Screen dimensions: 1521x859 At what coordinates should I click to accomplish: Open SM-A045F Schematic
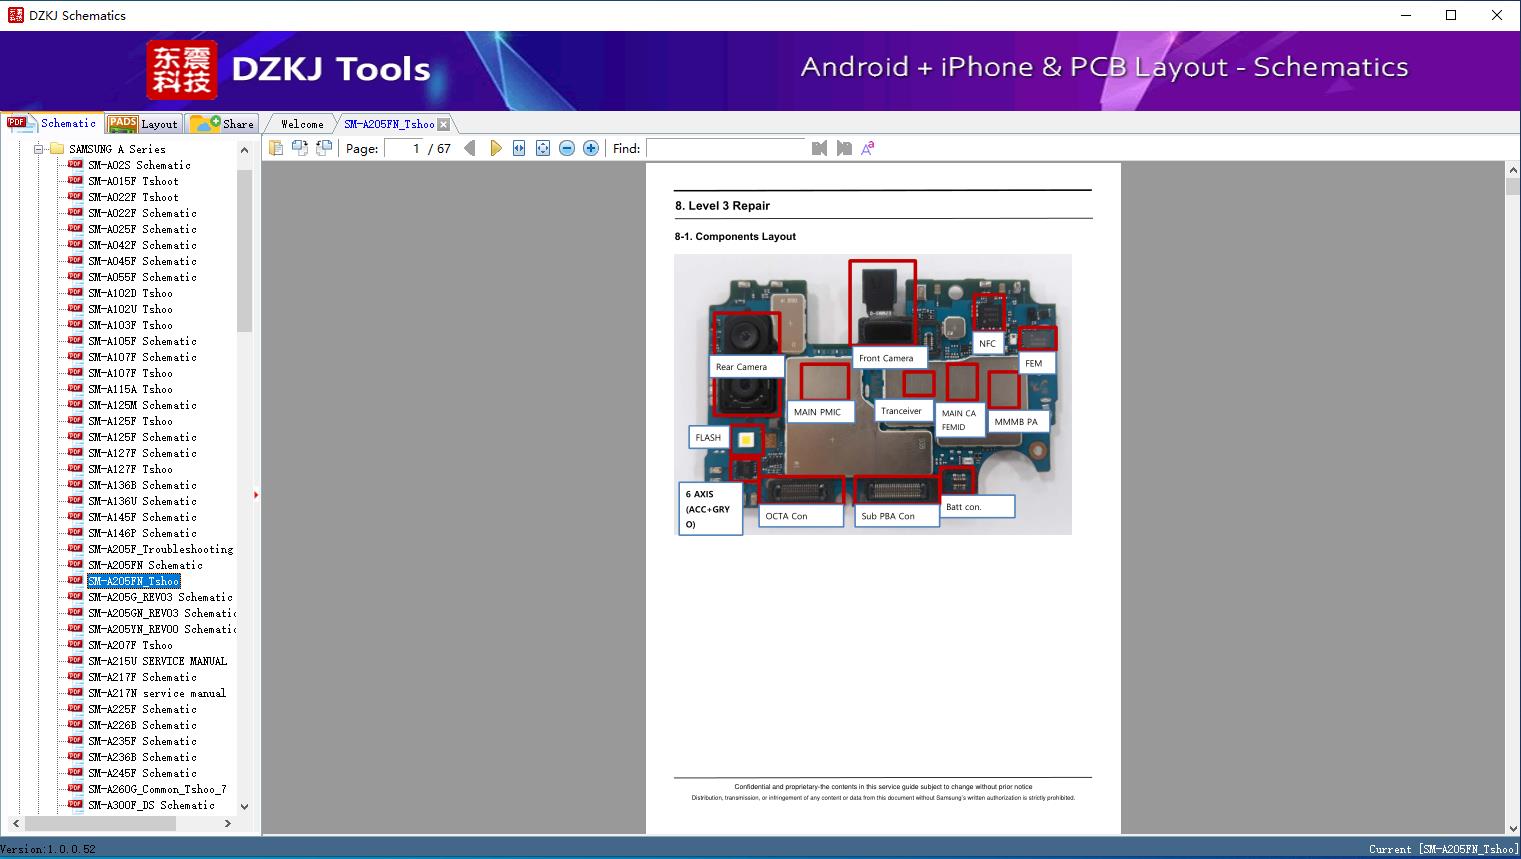pos(142,261)
